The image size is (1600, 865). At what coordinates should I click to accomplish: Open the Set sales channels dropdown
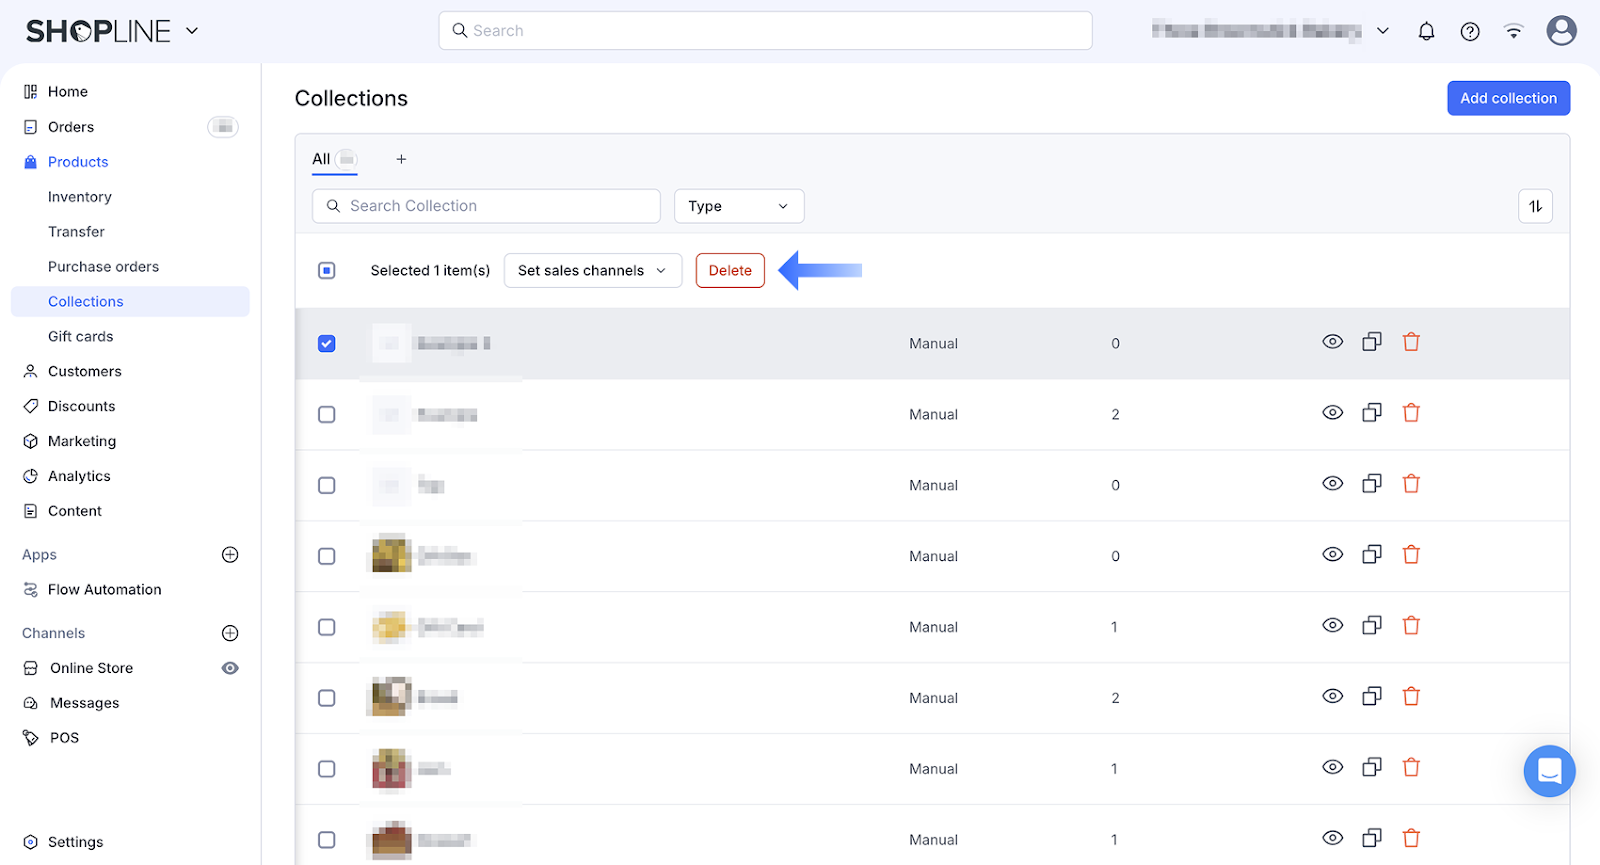(592, 271)
